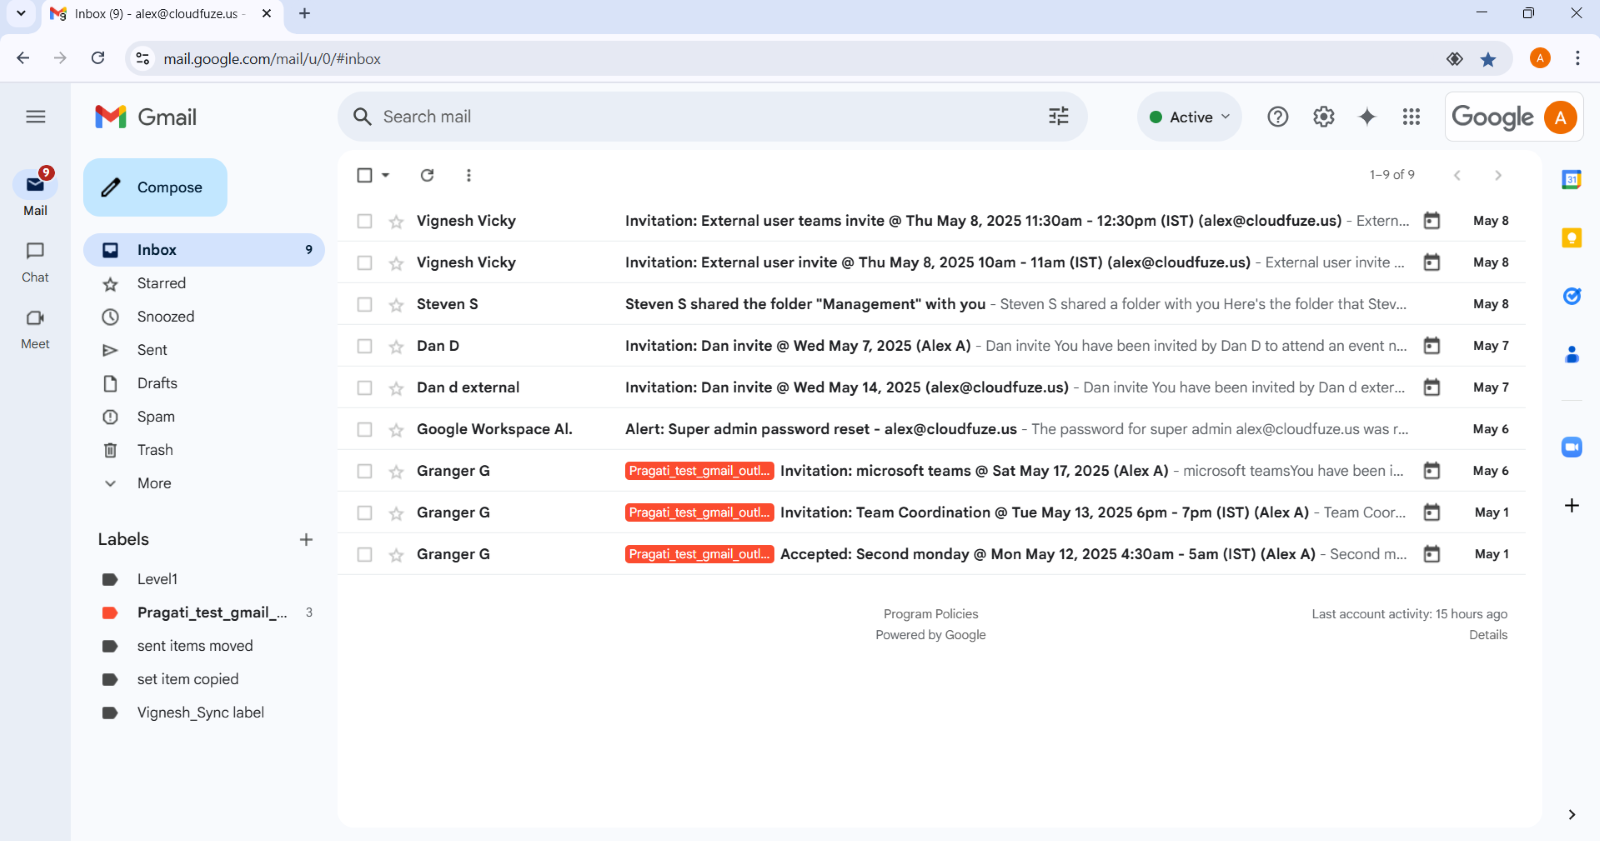Viewport: 1600px width, 841px height.
Task: Check the External user invite 10am email
Action: coord(365,263)
